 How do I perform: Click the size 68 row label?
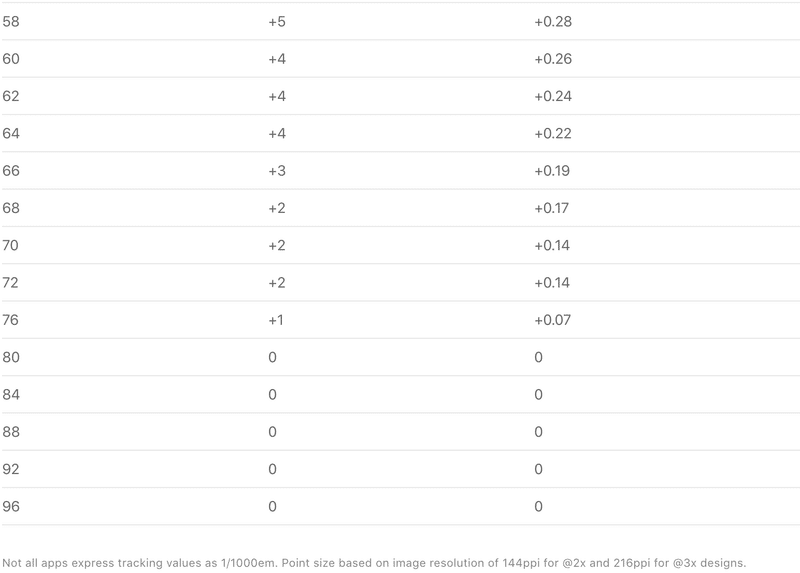point(11,208)
